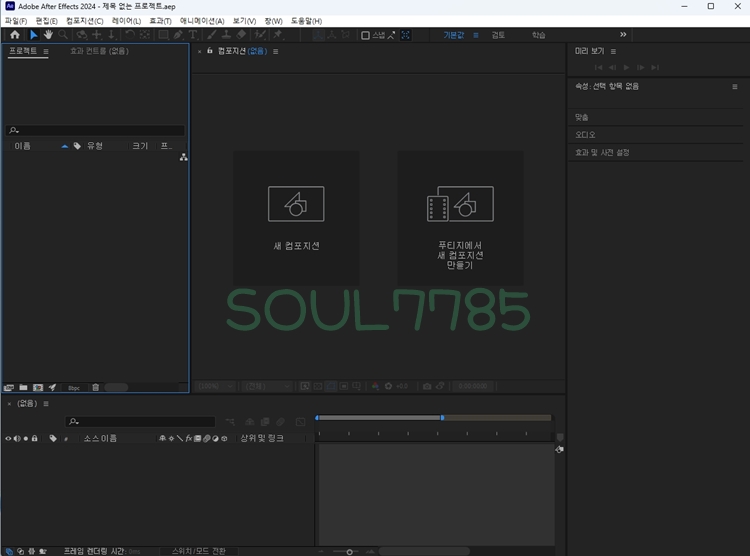Open the 효과 및 사전 설정 panel

pyautogui.click(x=602, y=153)
